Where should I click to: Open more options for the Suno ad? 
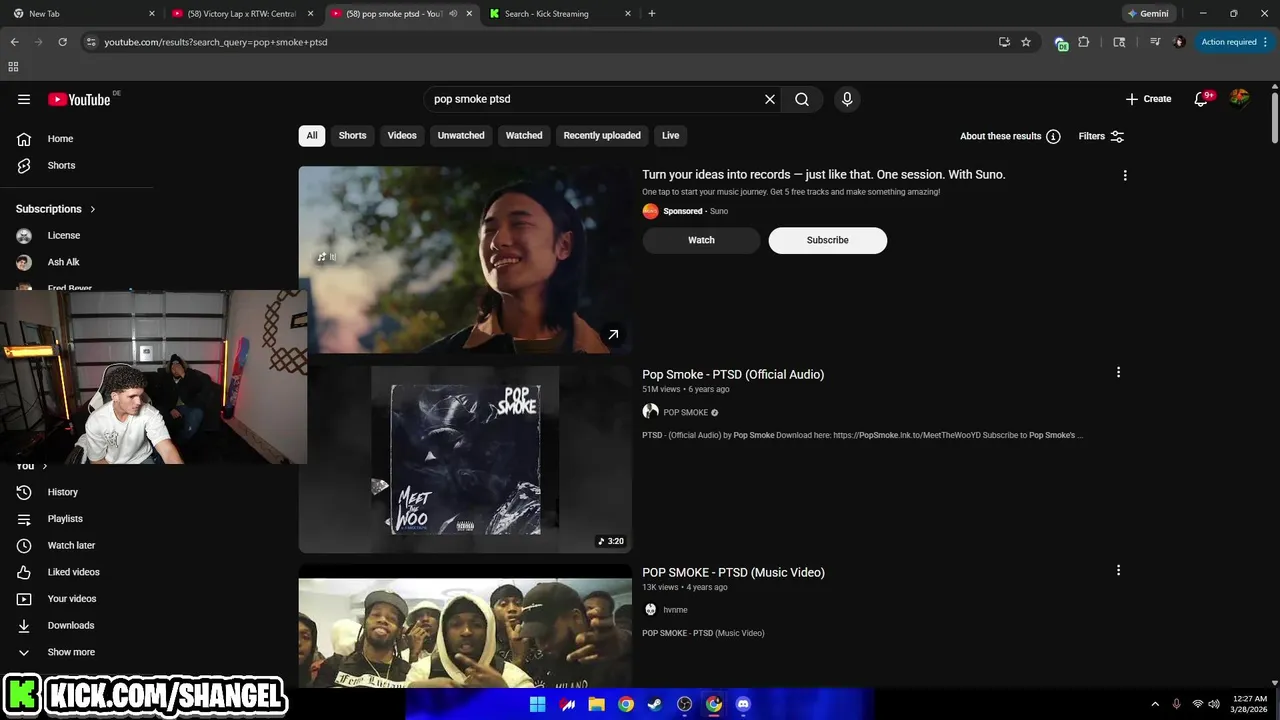pos(1125,175)
